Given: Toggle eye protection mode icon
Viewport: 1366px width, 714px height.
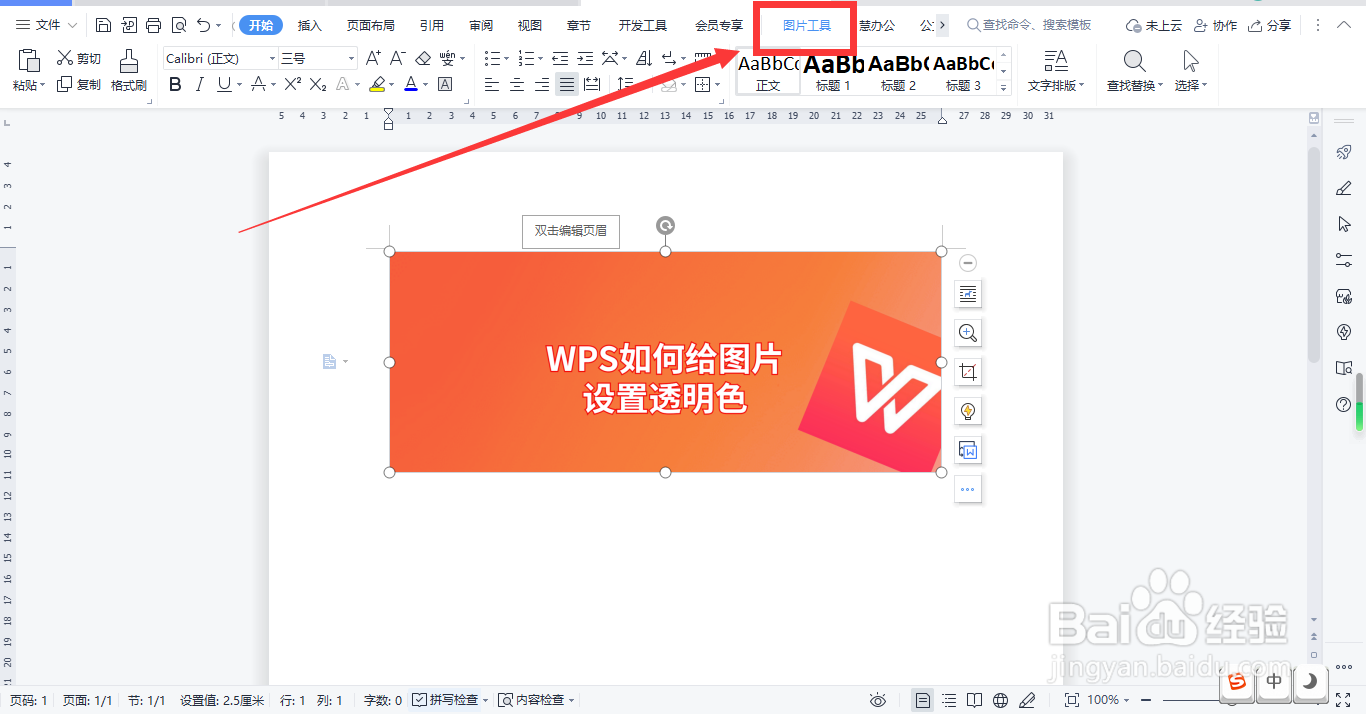Looking at the screenshot, I should pyautogui.click(x=878, y=700).
